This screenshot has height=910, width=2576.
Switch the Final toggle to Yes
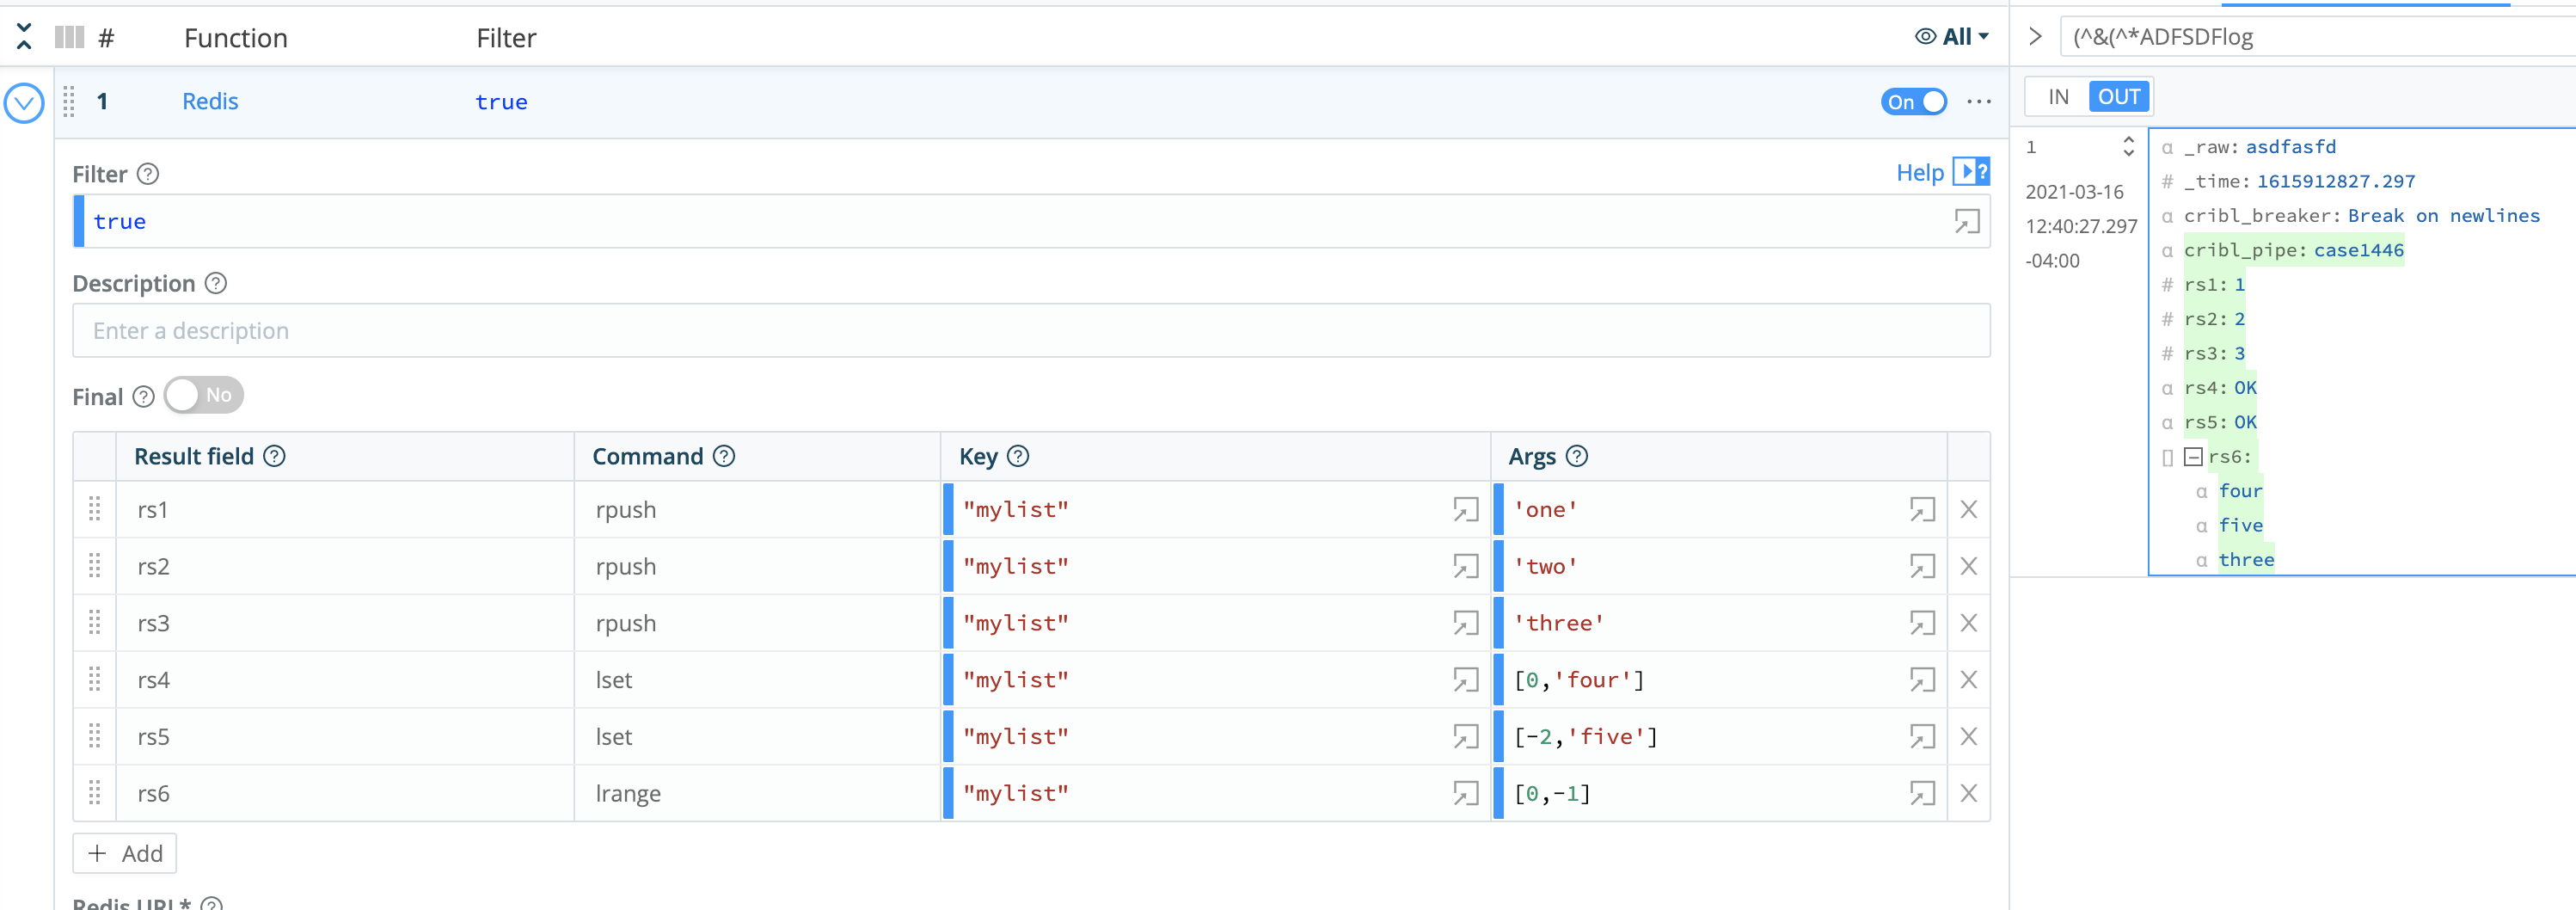pos(203,395)
